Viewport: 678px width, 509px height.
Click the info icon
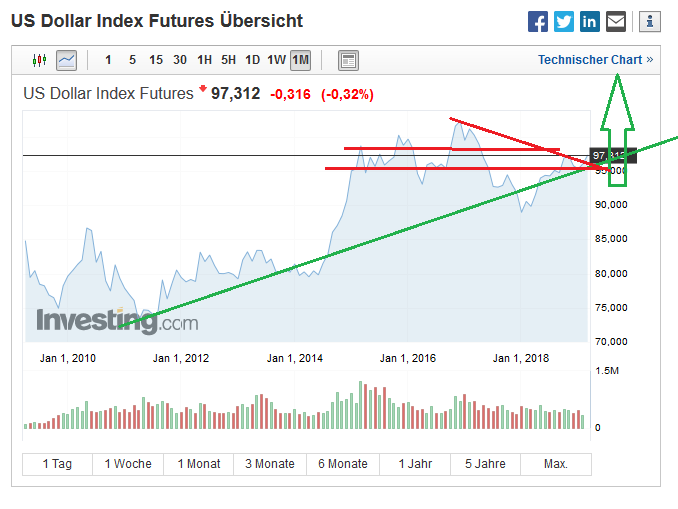649,21
